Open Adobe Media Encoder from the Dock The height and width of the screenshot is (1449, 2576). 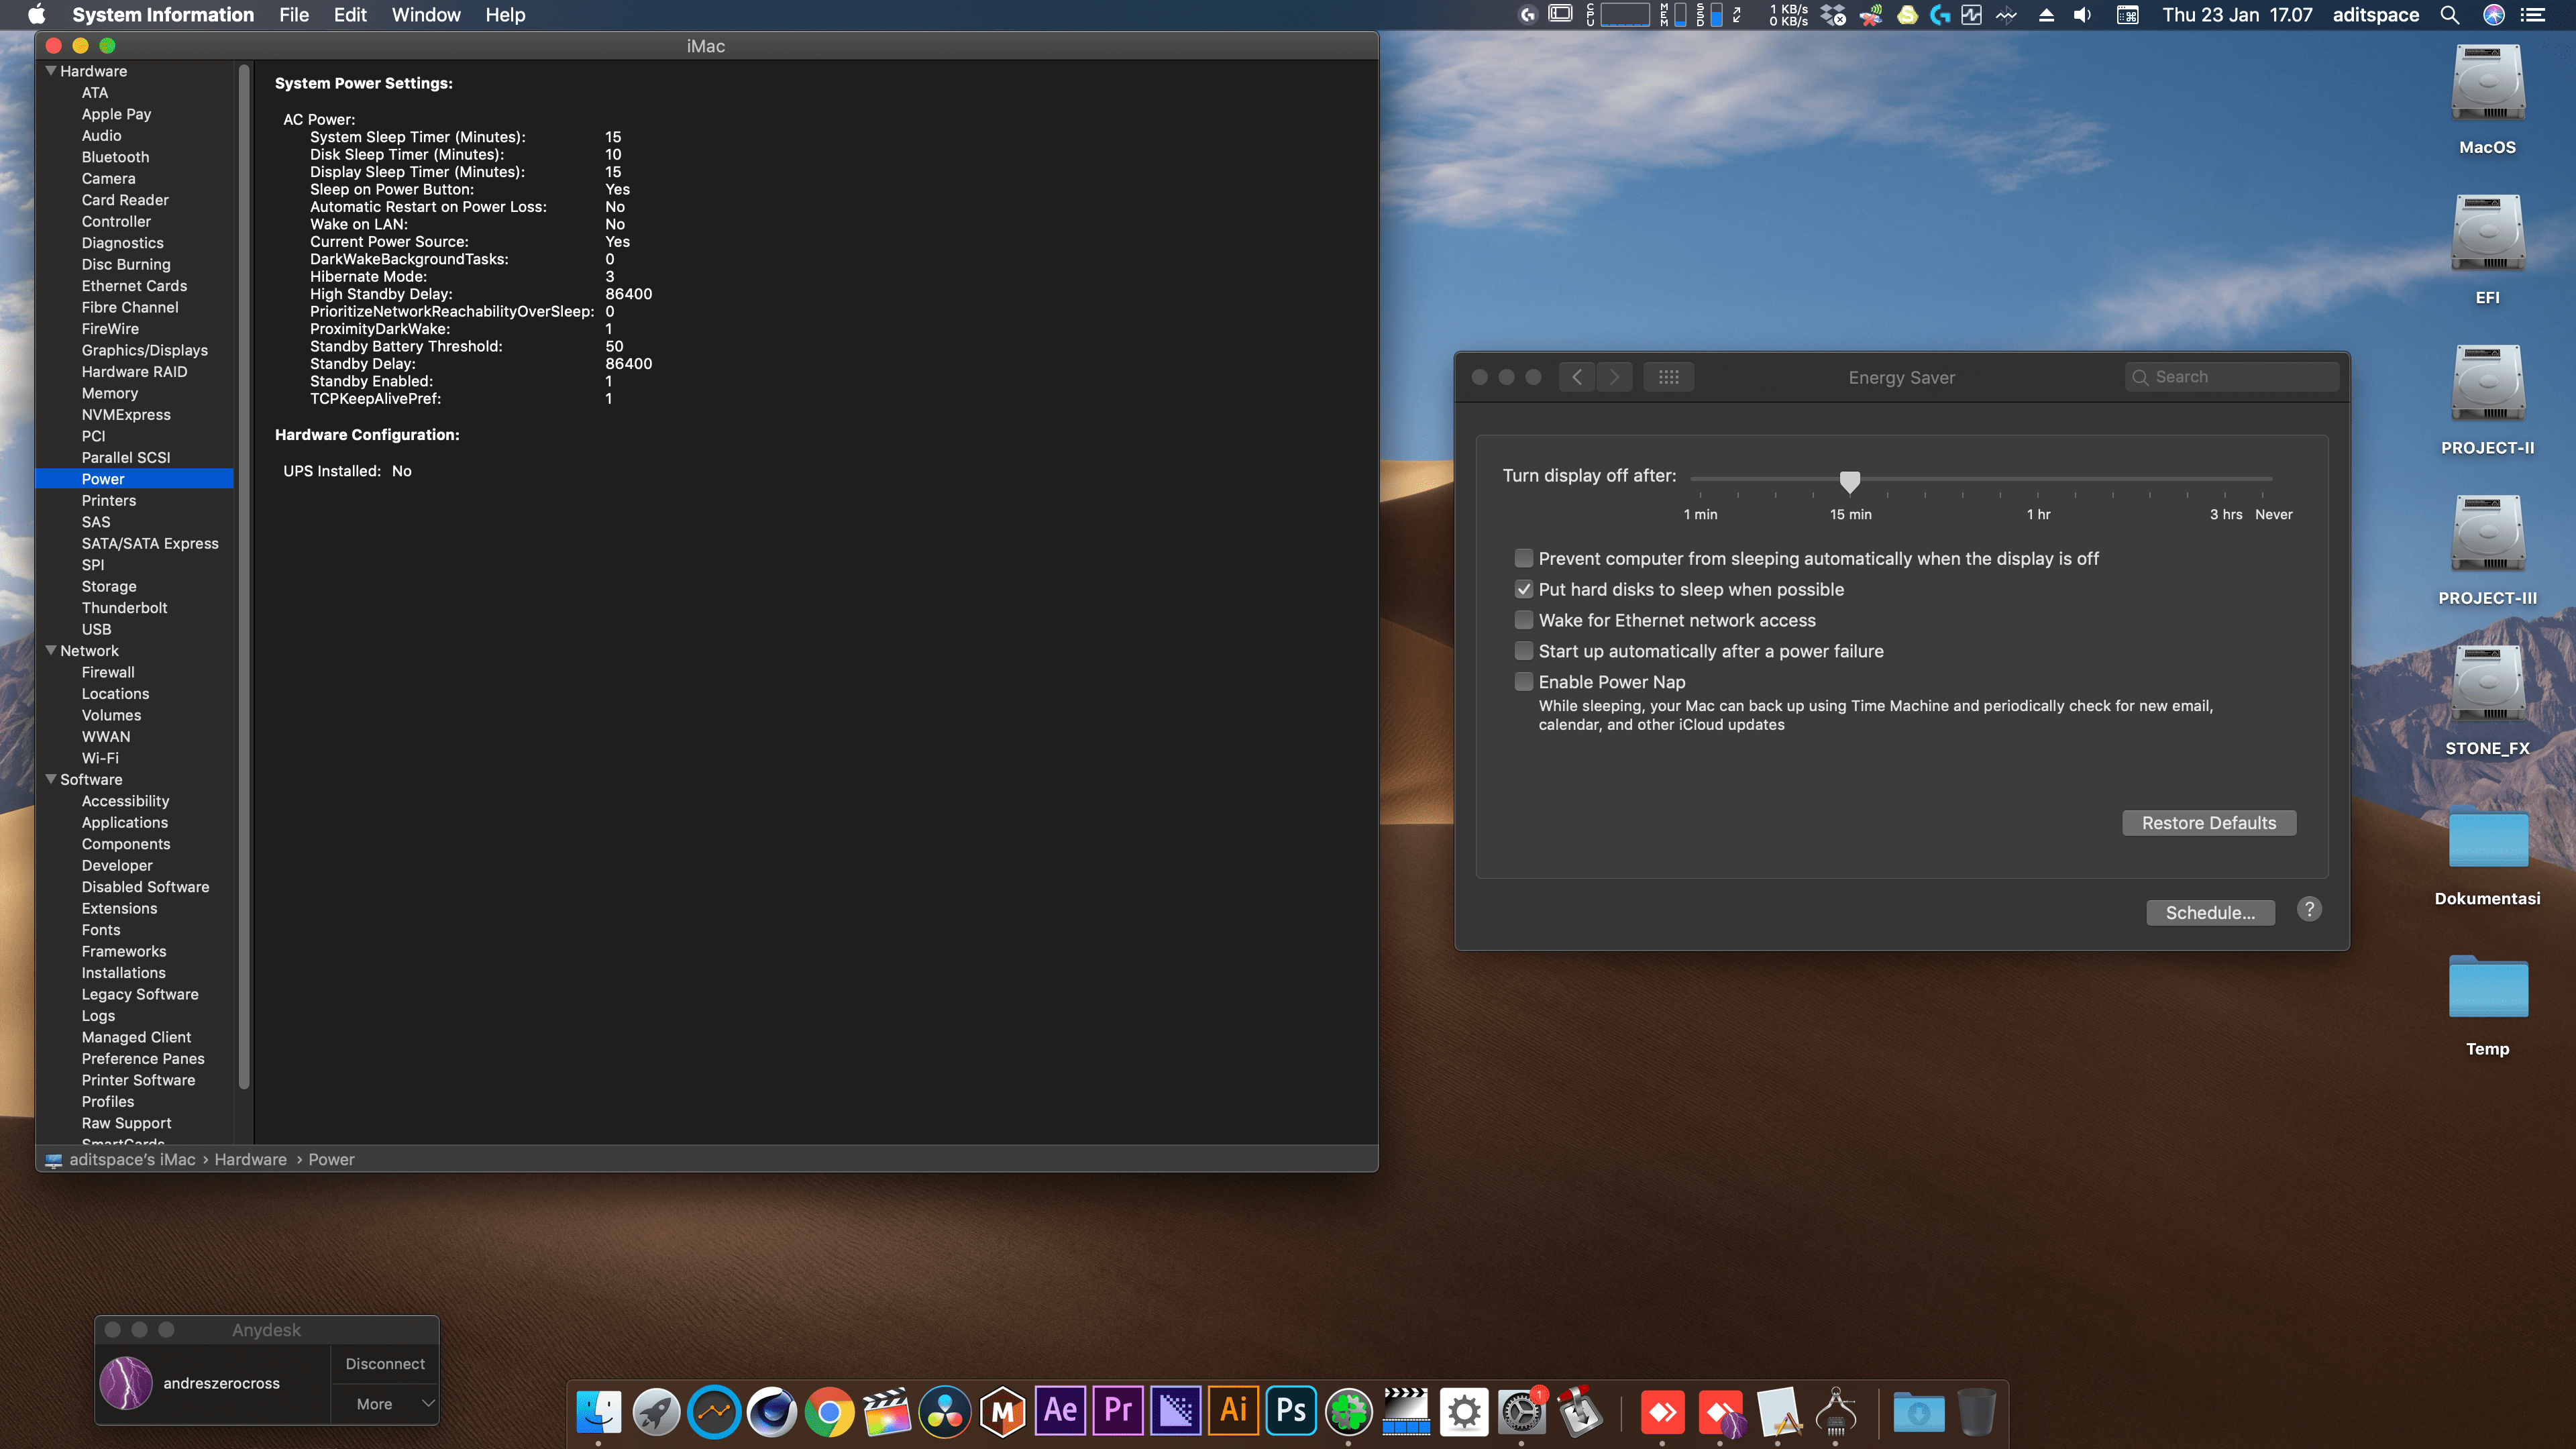tap(1176, 1411)
